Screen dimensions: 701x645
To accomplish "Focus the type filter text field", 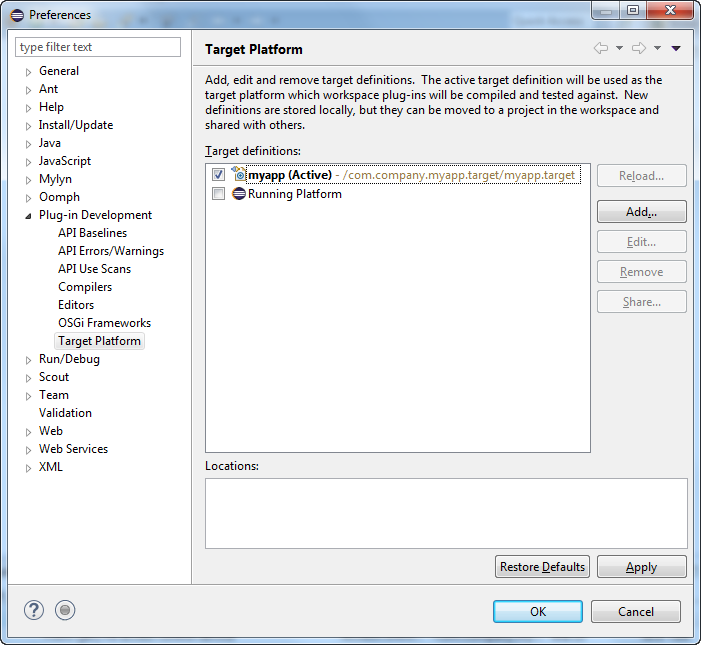I will (x=98, y=47).
